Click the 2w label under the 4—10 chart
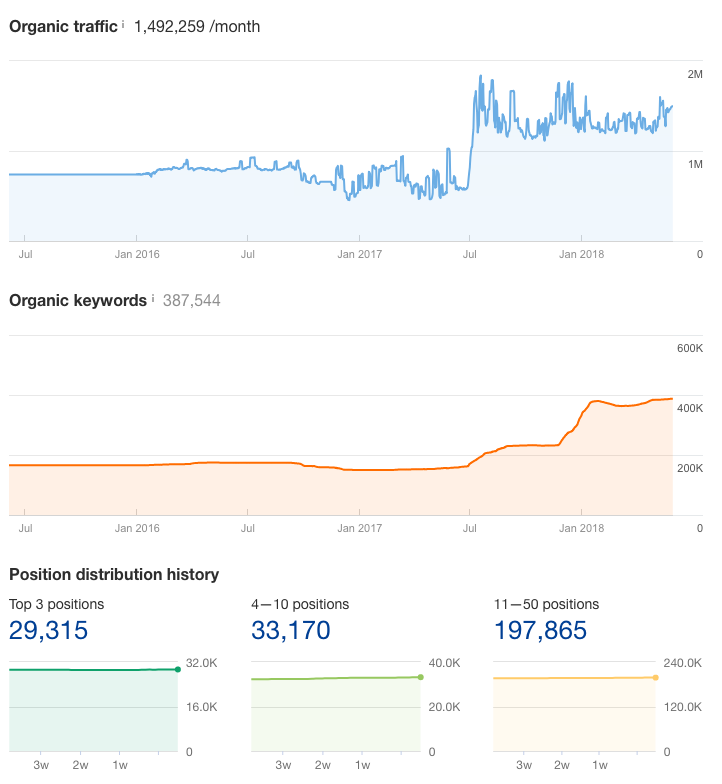This screenshot has height=784, width=722. (322, 765)
